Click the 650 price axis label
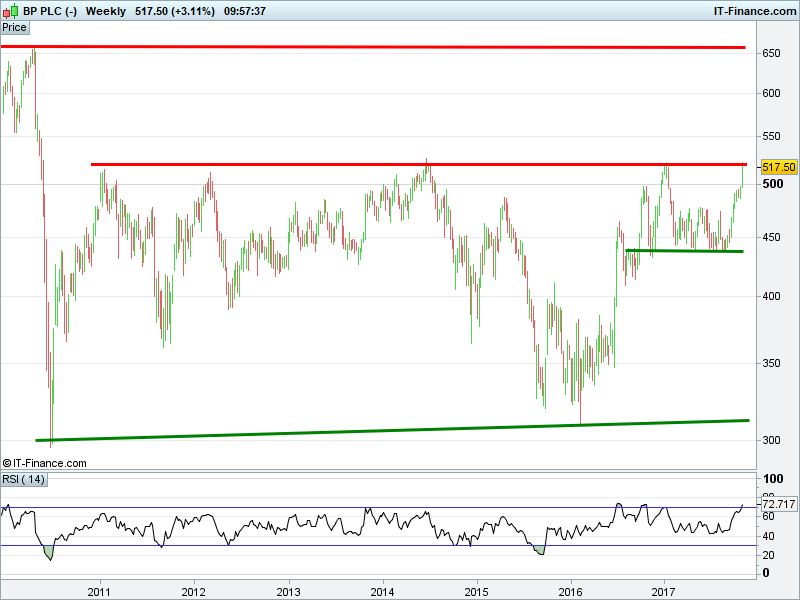This screenshot has width=800, height=600. (771, 53)
